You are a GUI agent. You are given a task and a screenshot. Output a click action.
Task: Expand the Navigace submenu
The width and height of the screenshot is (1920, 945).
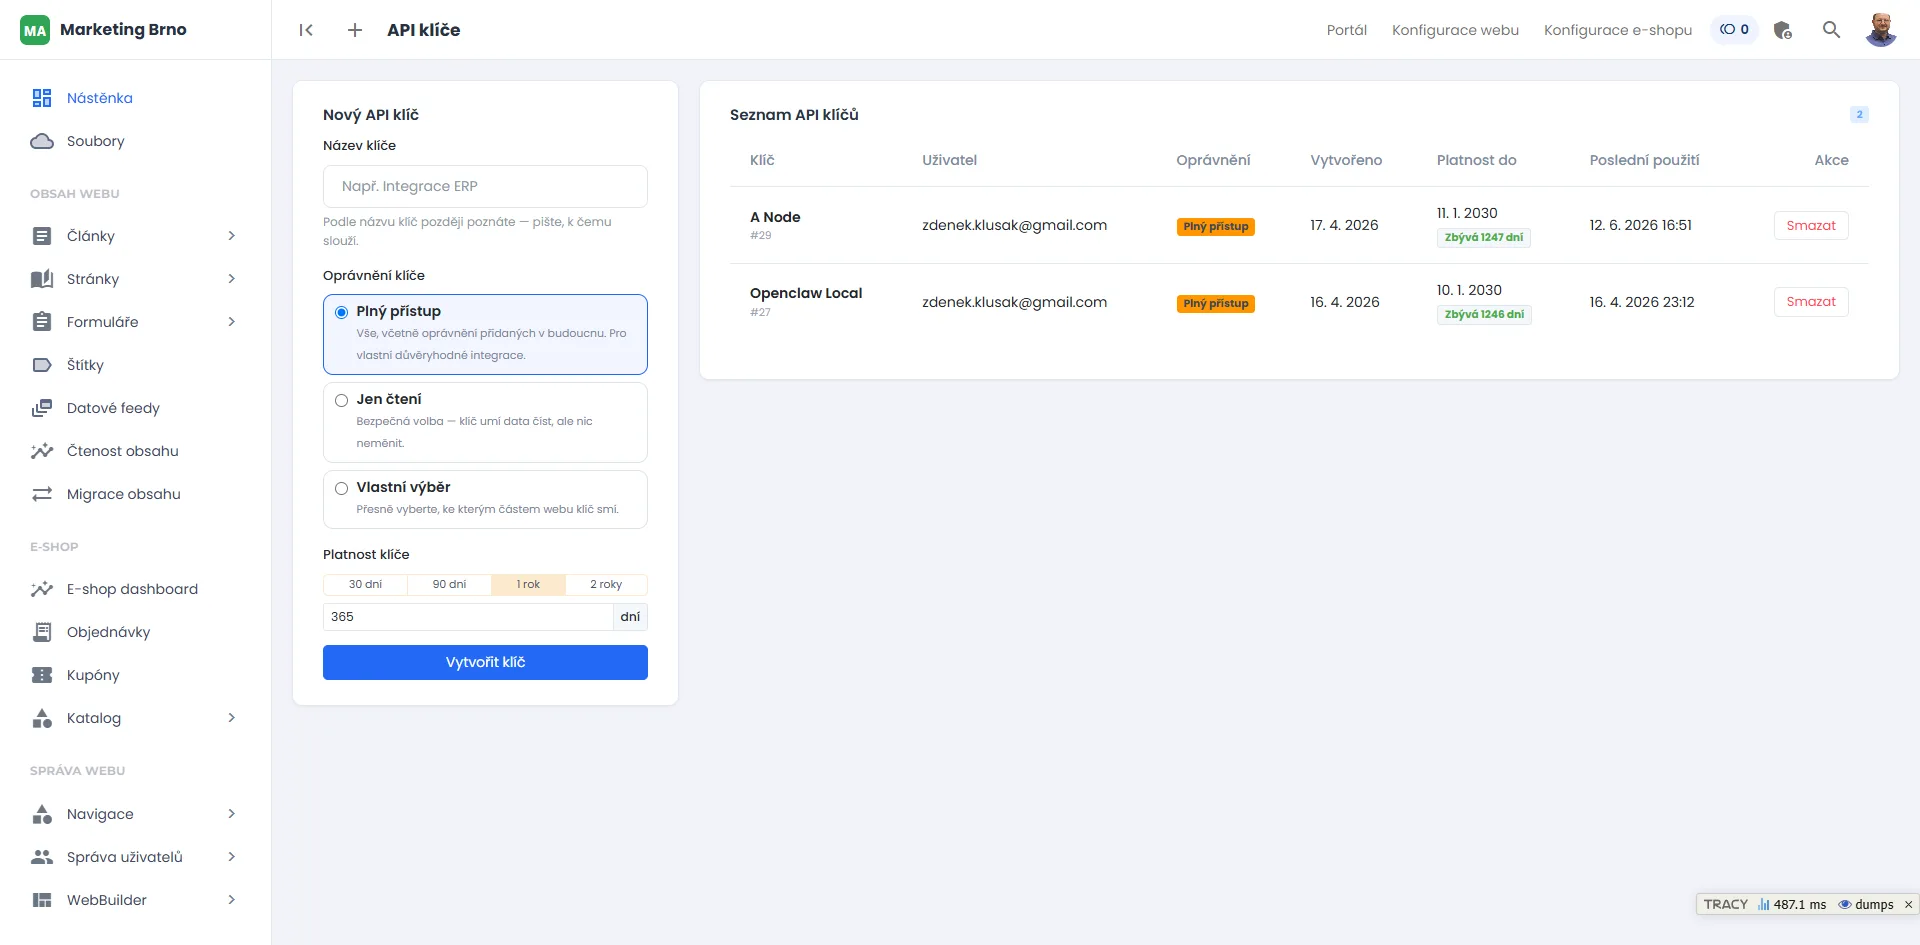click(x=231, y=814)
